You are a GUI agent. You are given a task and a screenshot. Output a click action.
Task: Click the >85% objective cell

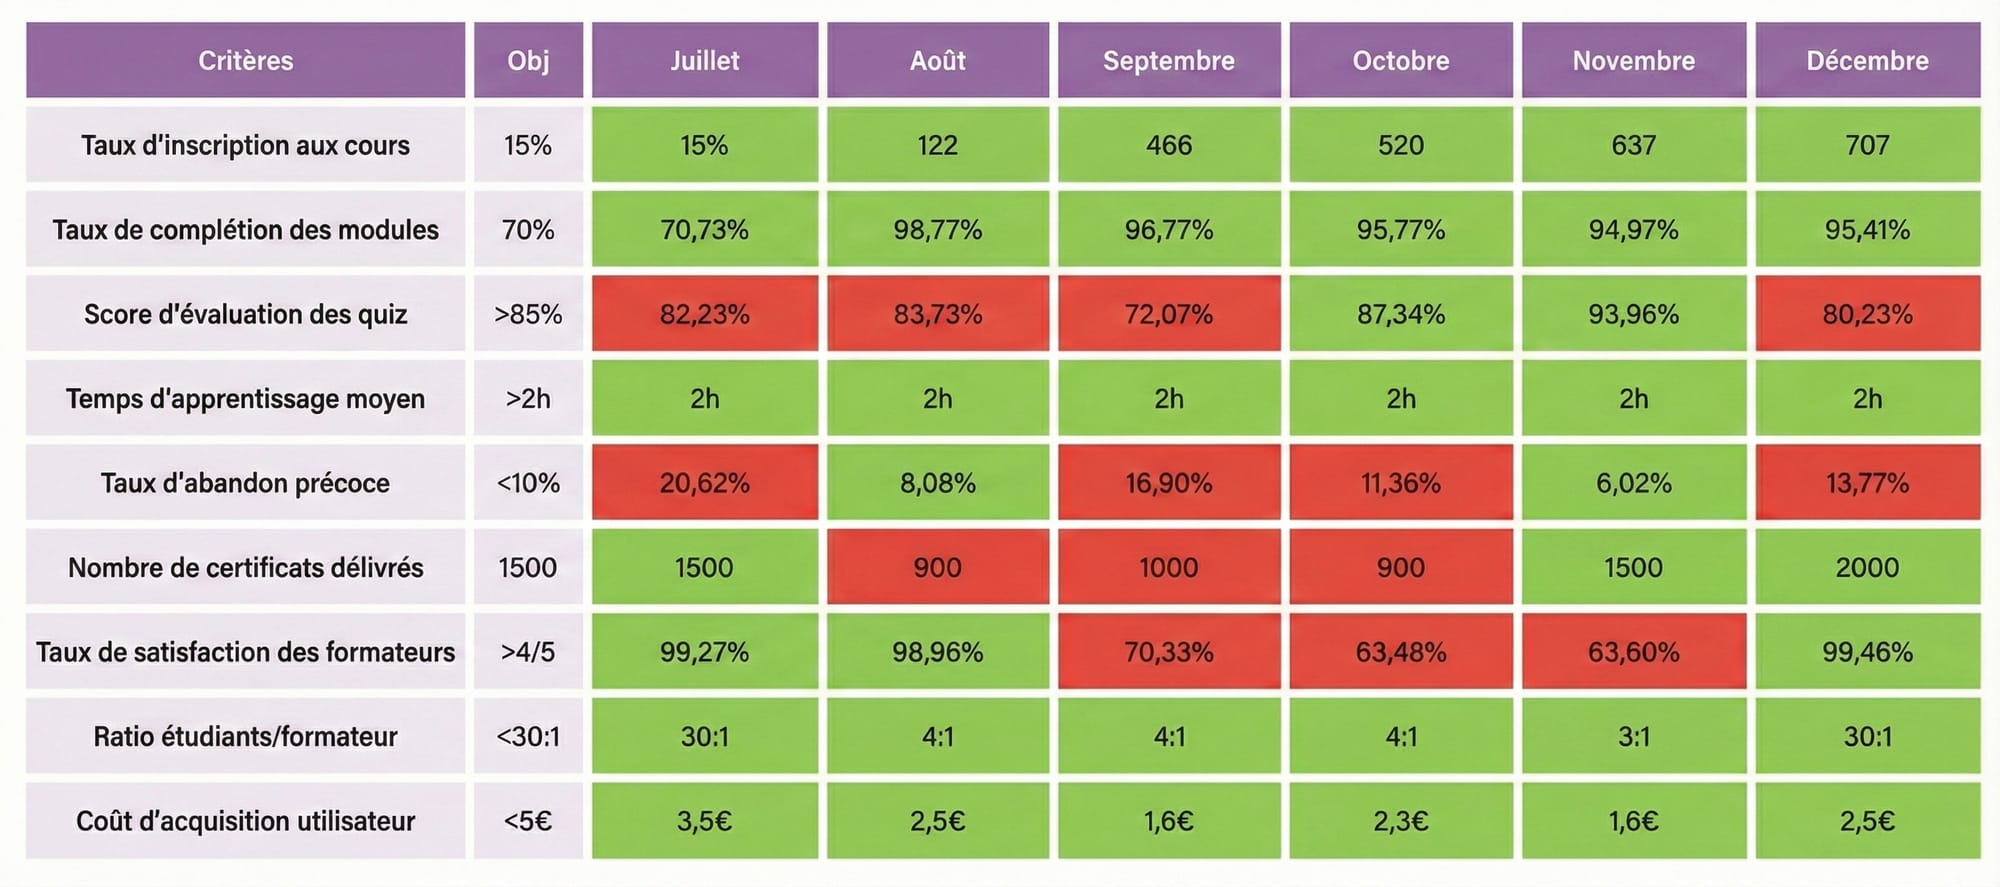pyautogui.click(x=528, y=314)
